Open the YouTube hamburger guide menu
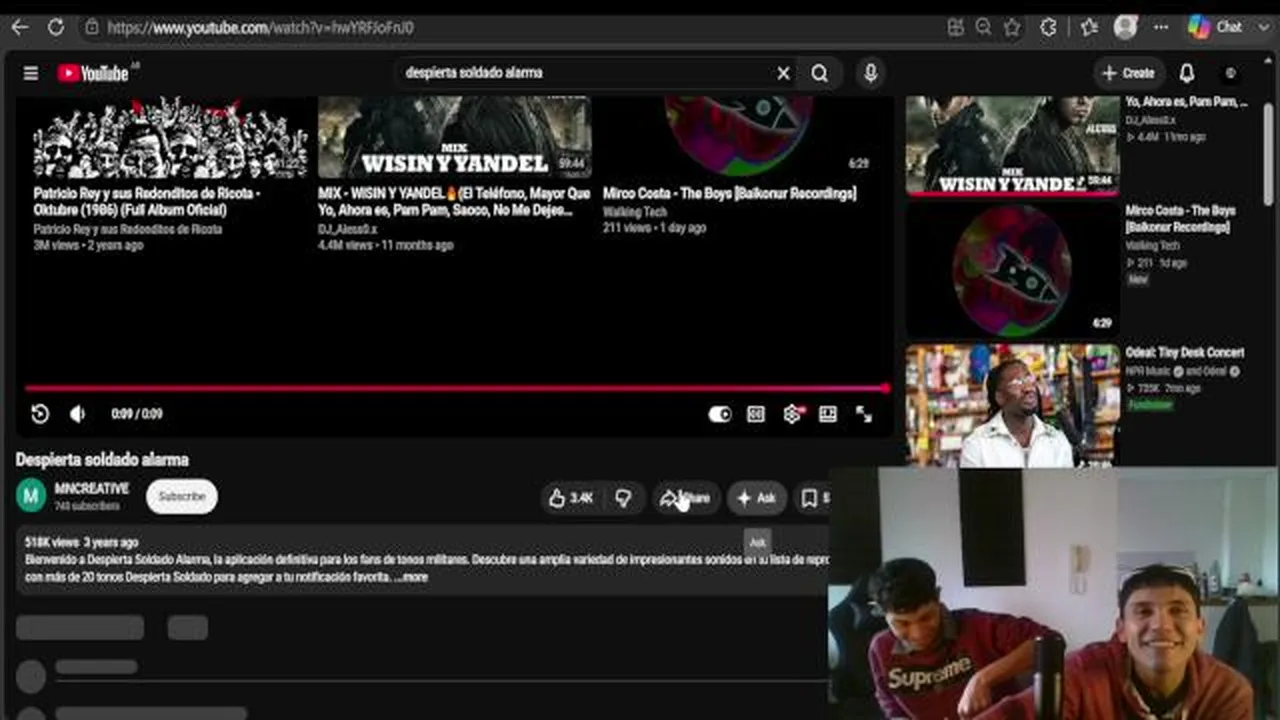The image size is (1280, 720). coord(31,73)
